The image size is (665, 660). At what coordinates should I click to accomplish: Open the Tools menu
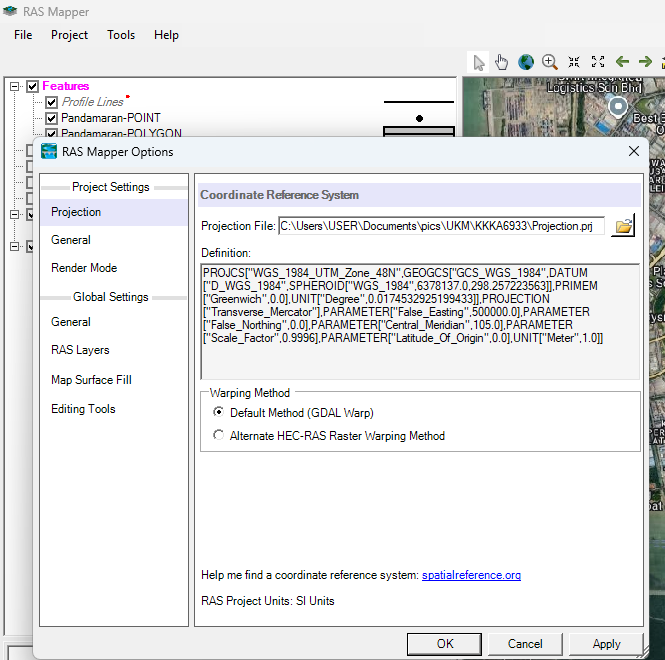121,35
